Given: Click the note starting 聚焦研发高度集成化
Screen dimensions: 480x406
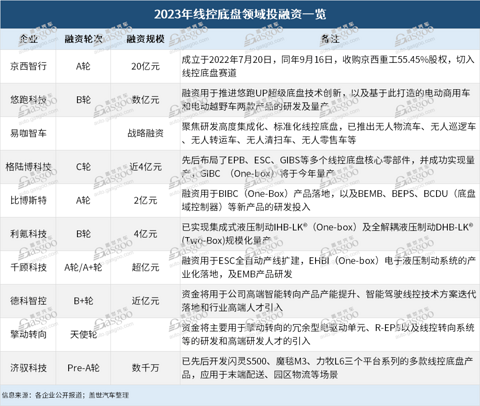Looking at the screenshot, I should tap(329, 133).
